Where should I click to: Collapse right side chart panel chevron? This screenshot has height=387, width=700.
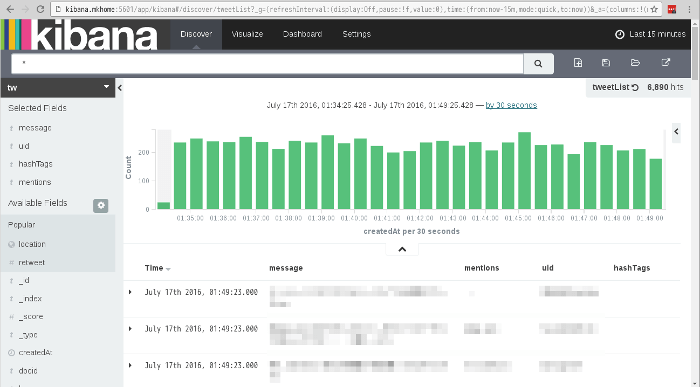click(676, 132)
